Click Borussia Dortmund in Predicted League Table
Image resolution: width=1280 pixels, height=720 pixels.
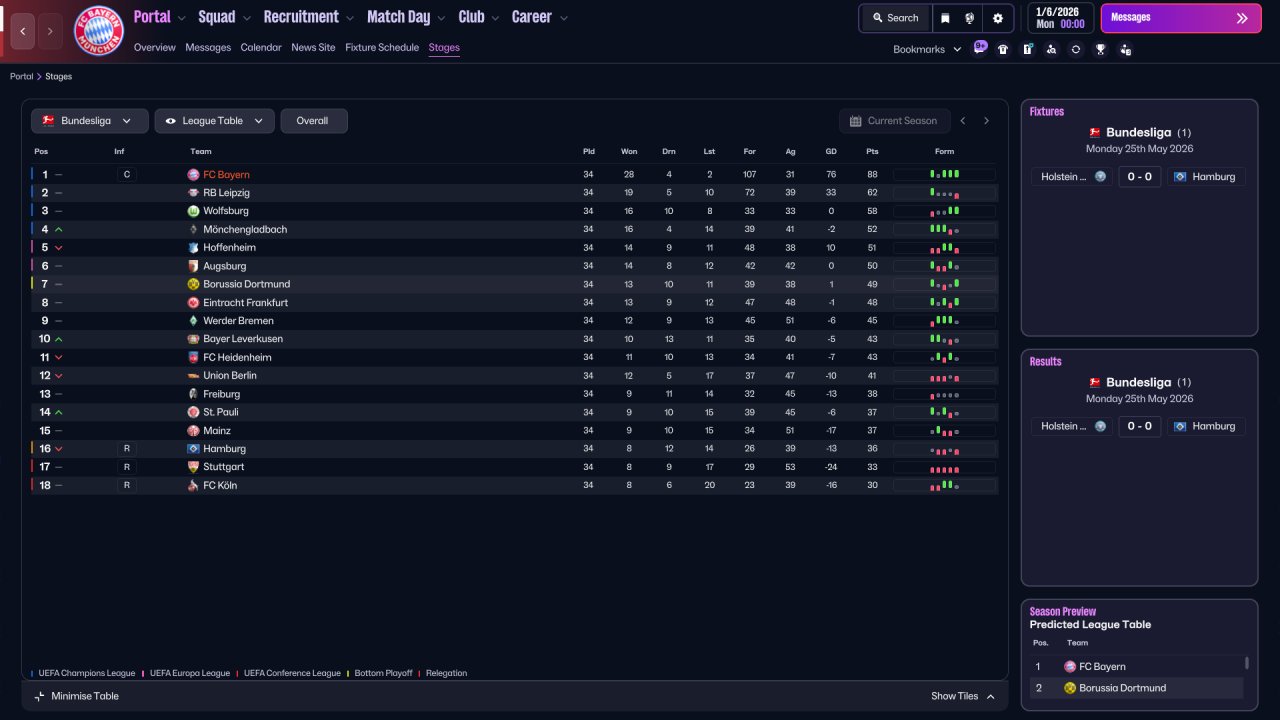[1124, 688]
